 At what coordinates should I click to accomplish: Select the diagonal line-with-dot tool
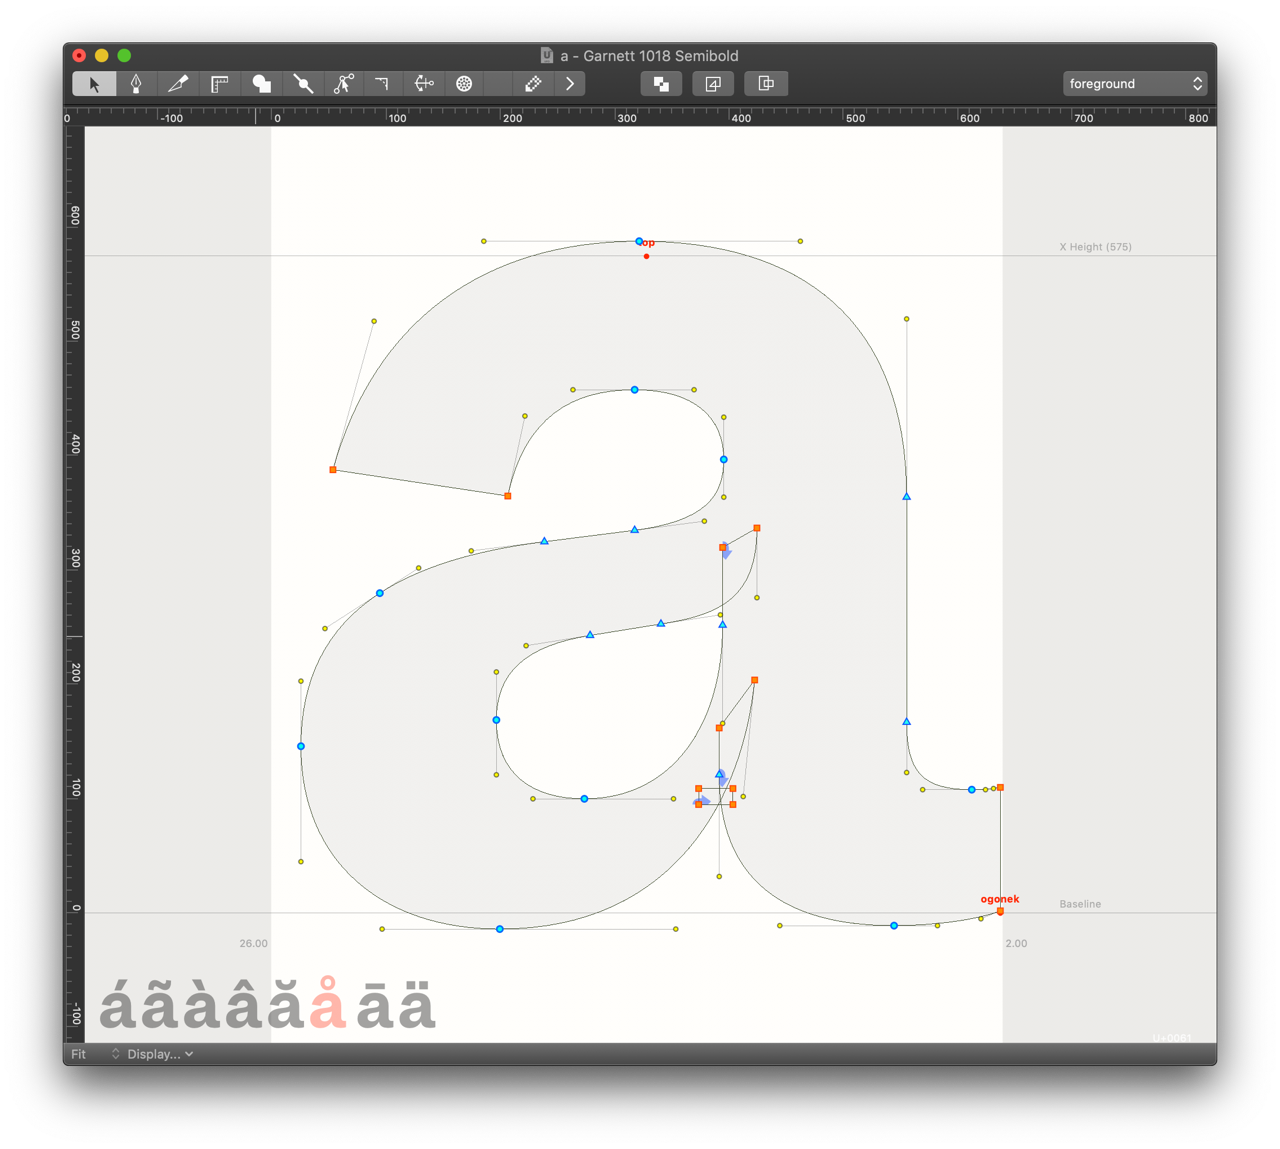[303, 84]
